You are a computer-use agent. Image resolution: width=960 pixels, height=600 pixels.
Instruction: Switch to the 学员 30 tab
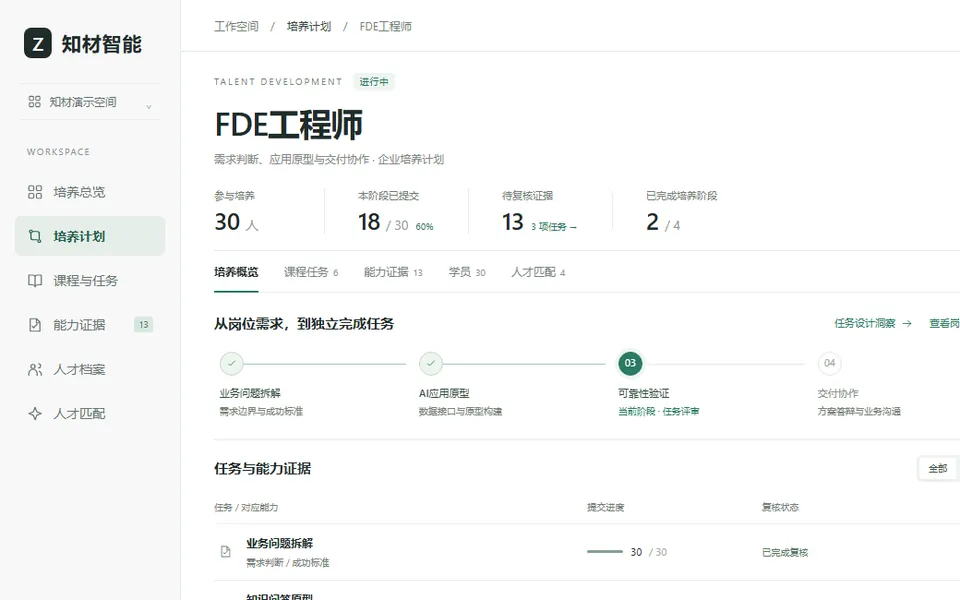point(467,272)
